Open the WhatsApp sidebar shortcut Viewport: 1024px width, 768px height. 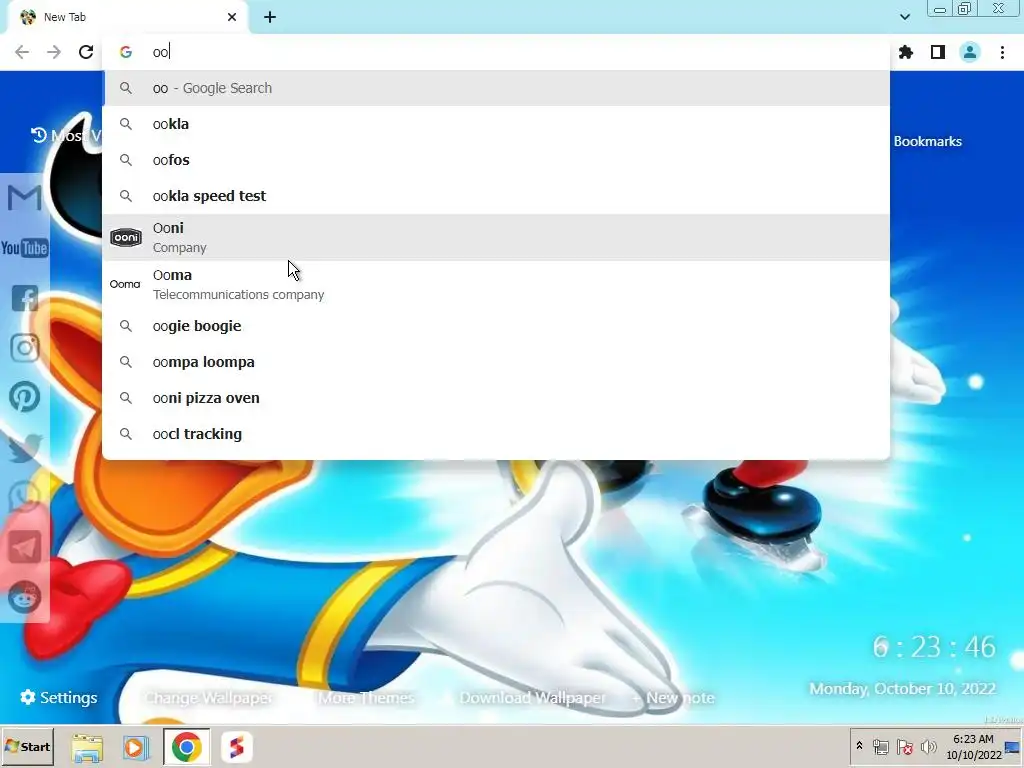25,496
